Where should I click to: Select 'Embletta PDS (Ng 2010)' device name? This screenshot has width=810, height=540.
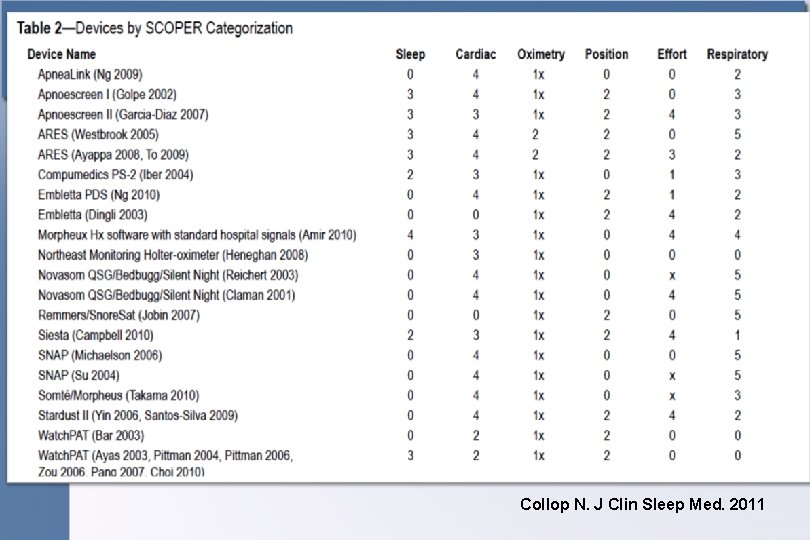[x=99, y=195]
